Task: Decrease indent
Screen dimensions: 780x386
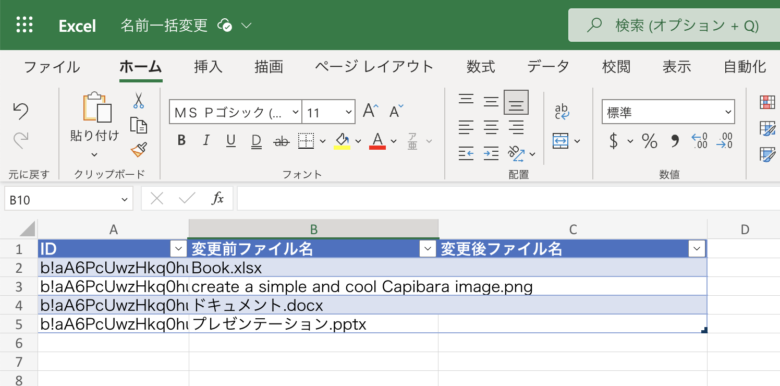Action: pyautogui.click(x=466, y=154)
